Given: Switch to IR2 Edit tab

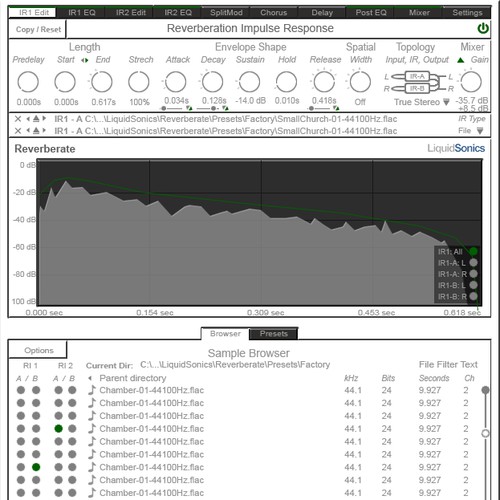Looking at the screenshot, I should pyautogui.click(x=131, y=13).
